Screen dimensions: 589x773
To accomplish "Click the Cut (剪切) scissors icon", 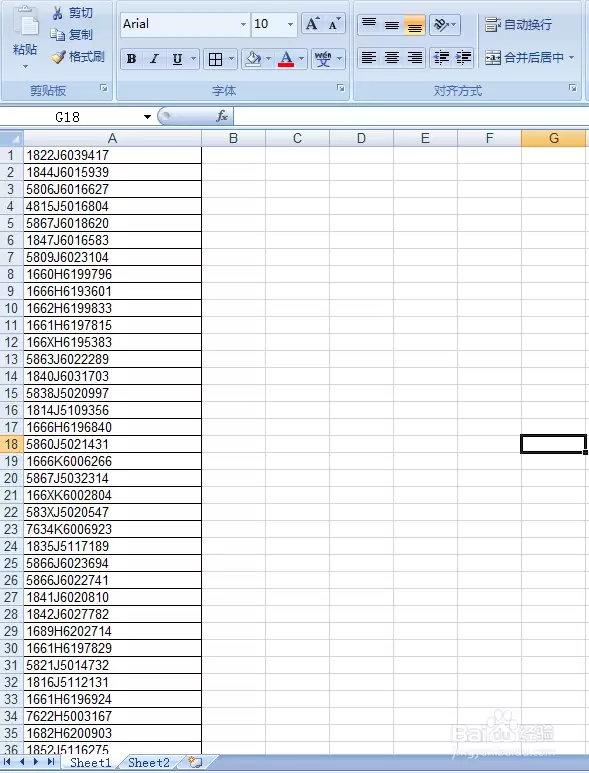I will [58, 13].
